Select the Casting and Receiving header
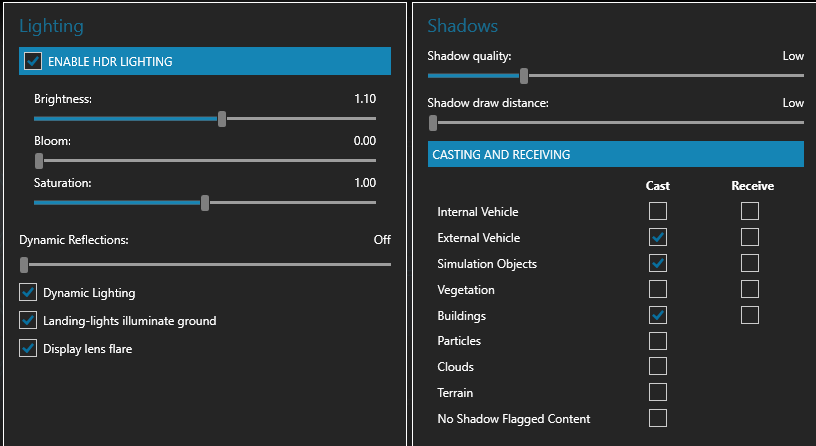The width and height of the screenshot is (816, 446). (615, 155)
